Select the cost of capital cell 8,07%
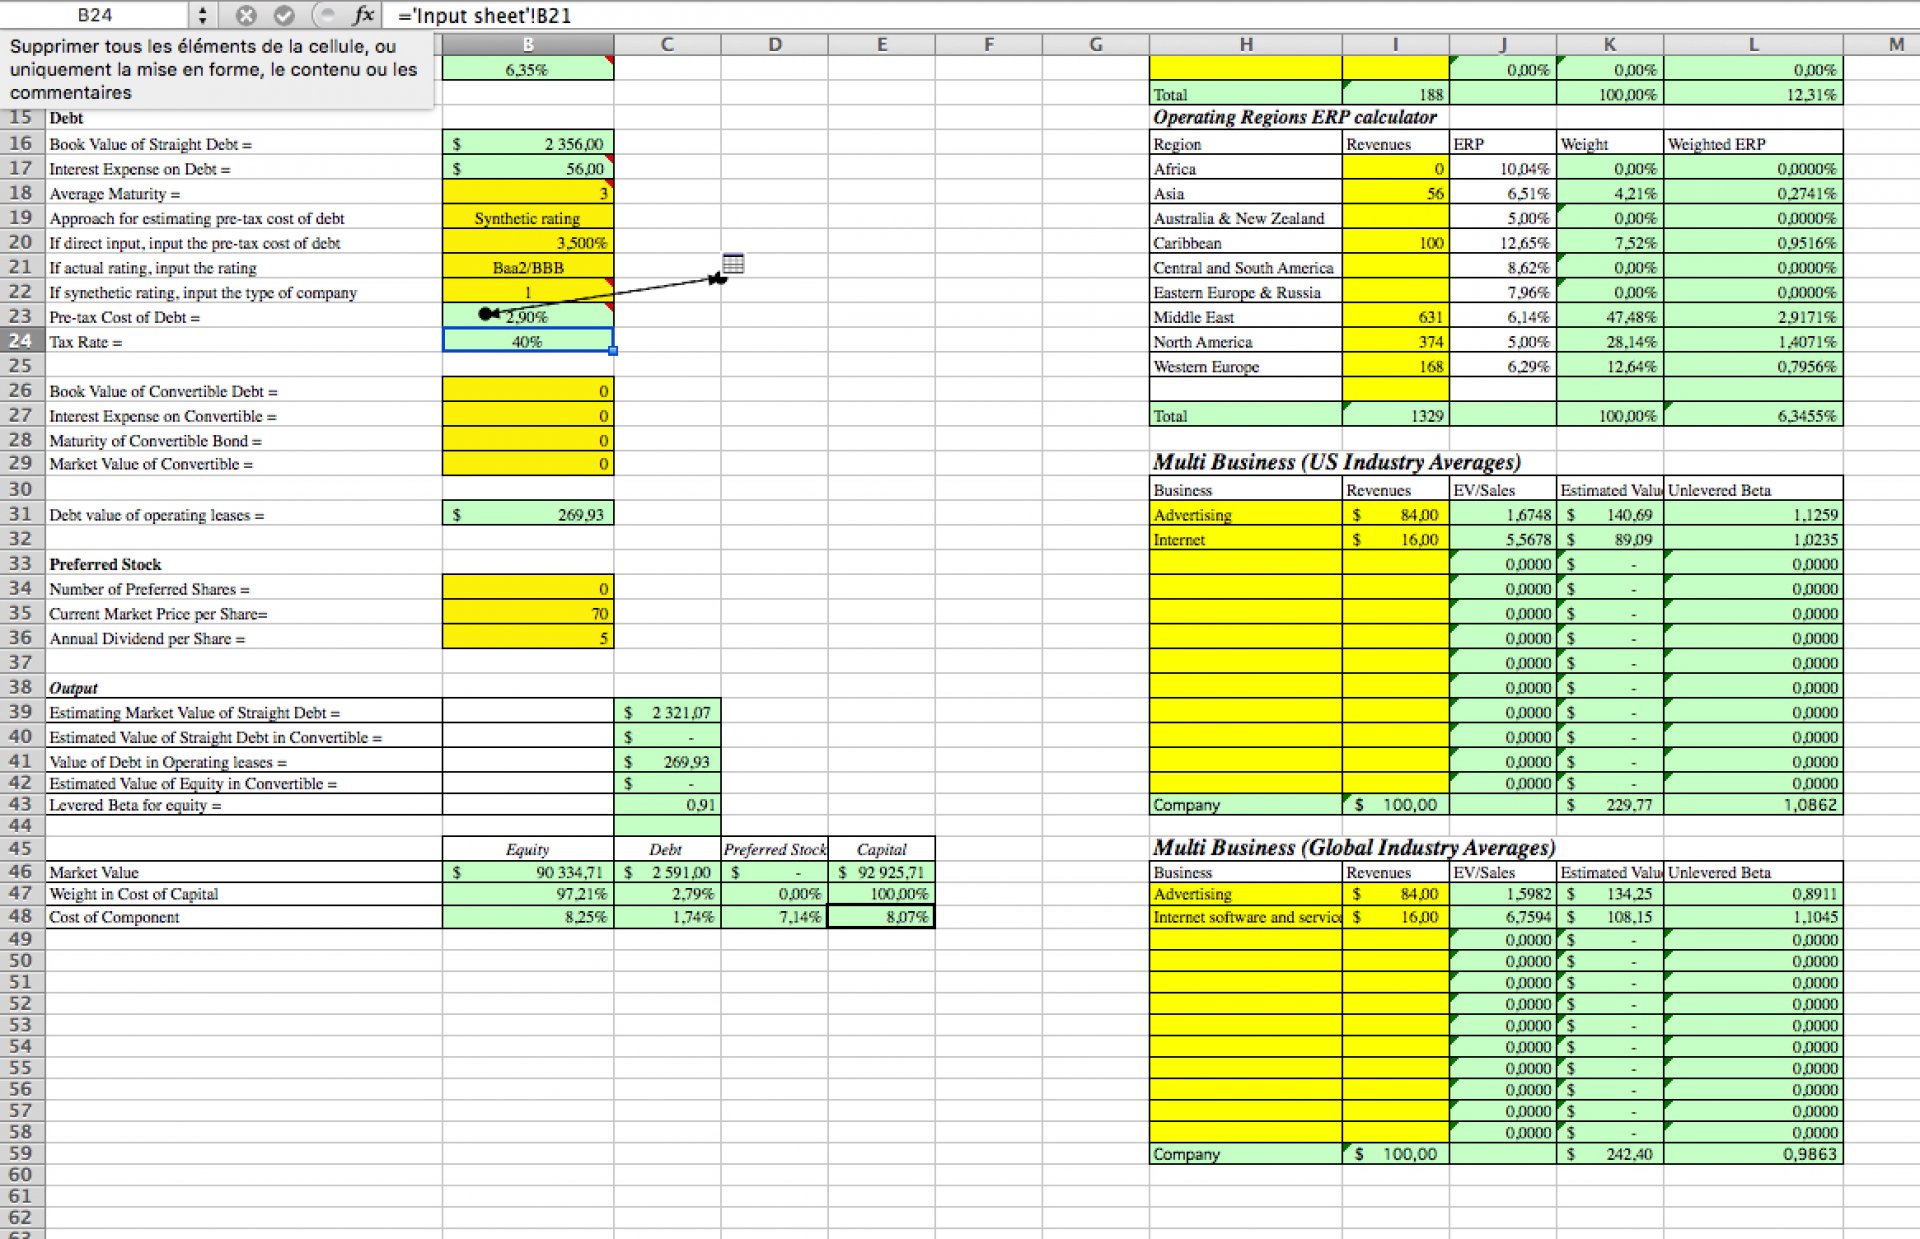The width and height of the screenshot is (1920, 1239). click(x=881, y=916)
